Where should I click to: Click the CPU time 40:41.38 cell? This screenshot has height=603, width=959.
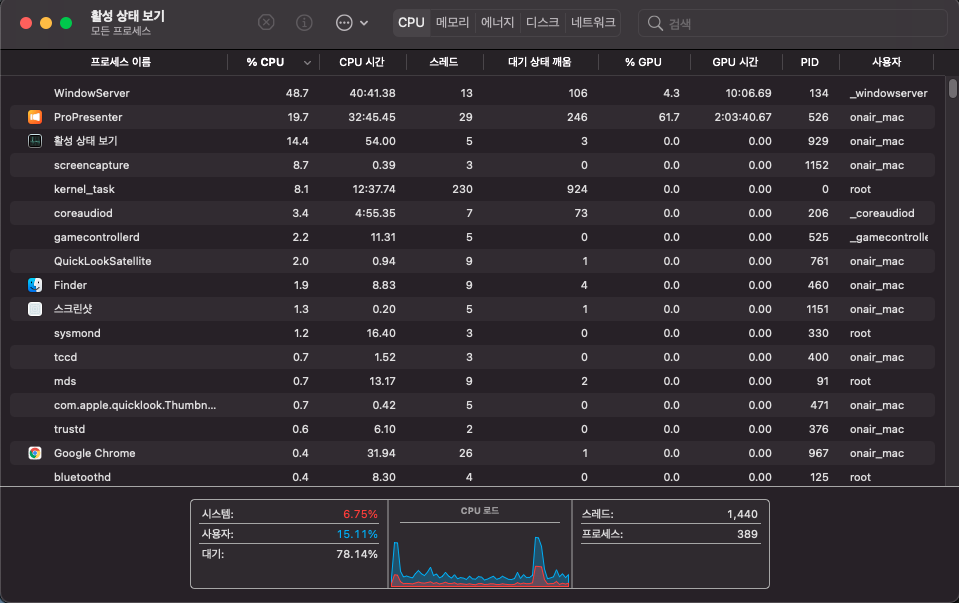(372, 93)
